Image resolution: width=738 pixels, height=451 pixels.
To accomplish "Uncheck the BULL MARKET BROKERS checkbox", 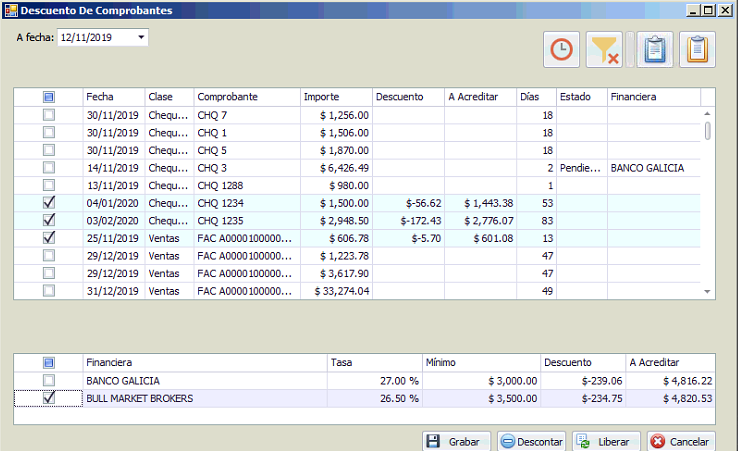I will click(48, 398).
